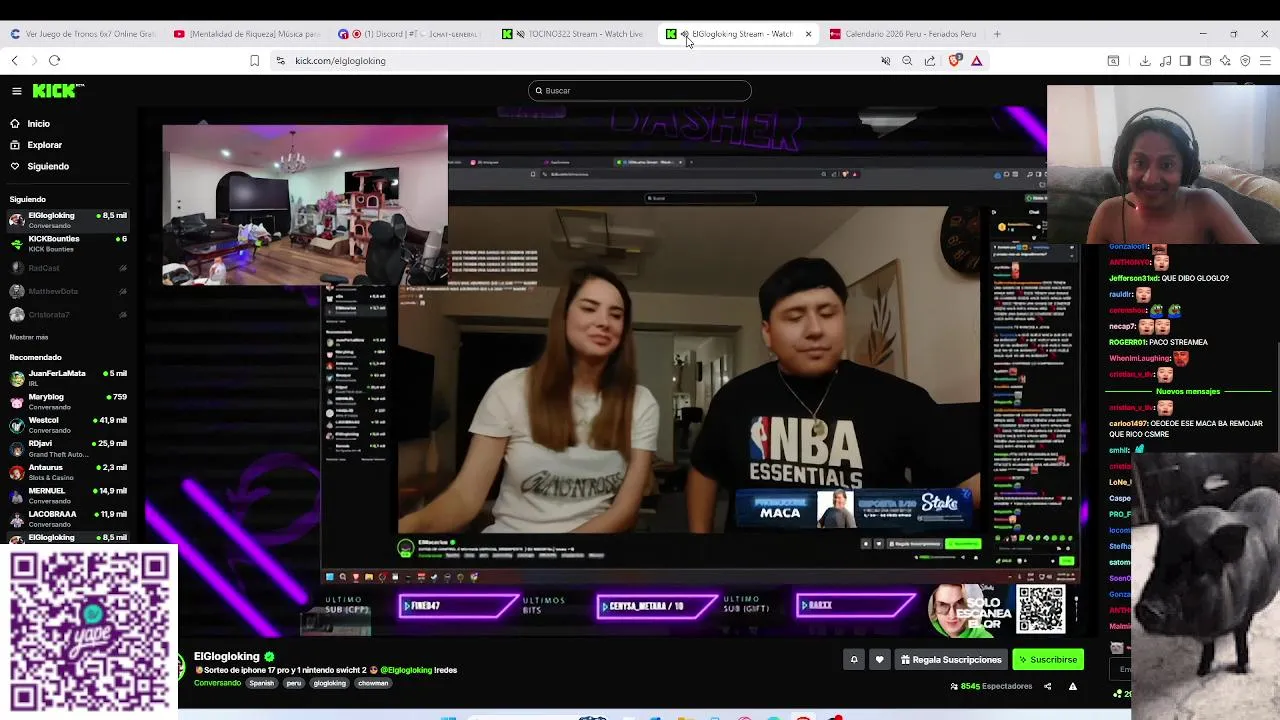Click the ElGlogloking channel name
This screenshot has height=720, width=1280.
tap(227, 656)
